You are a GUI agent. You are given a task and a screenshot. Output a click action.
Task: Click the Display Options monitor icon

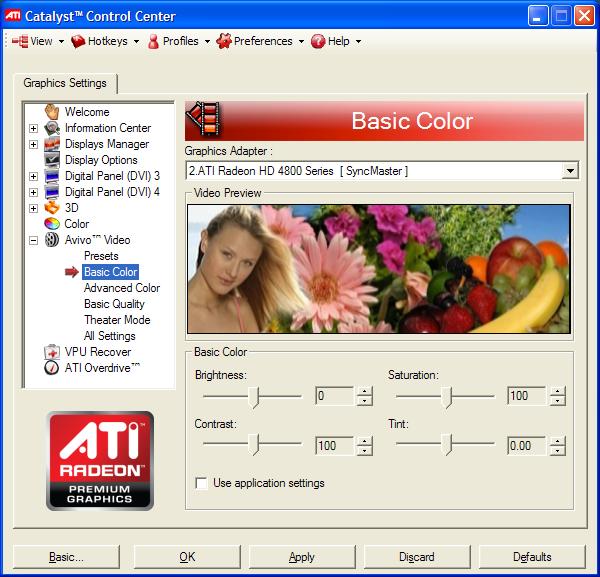52,160
